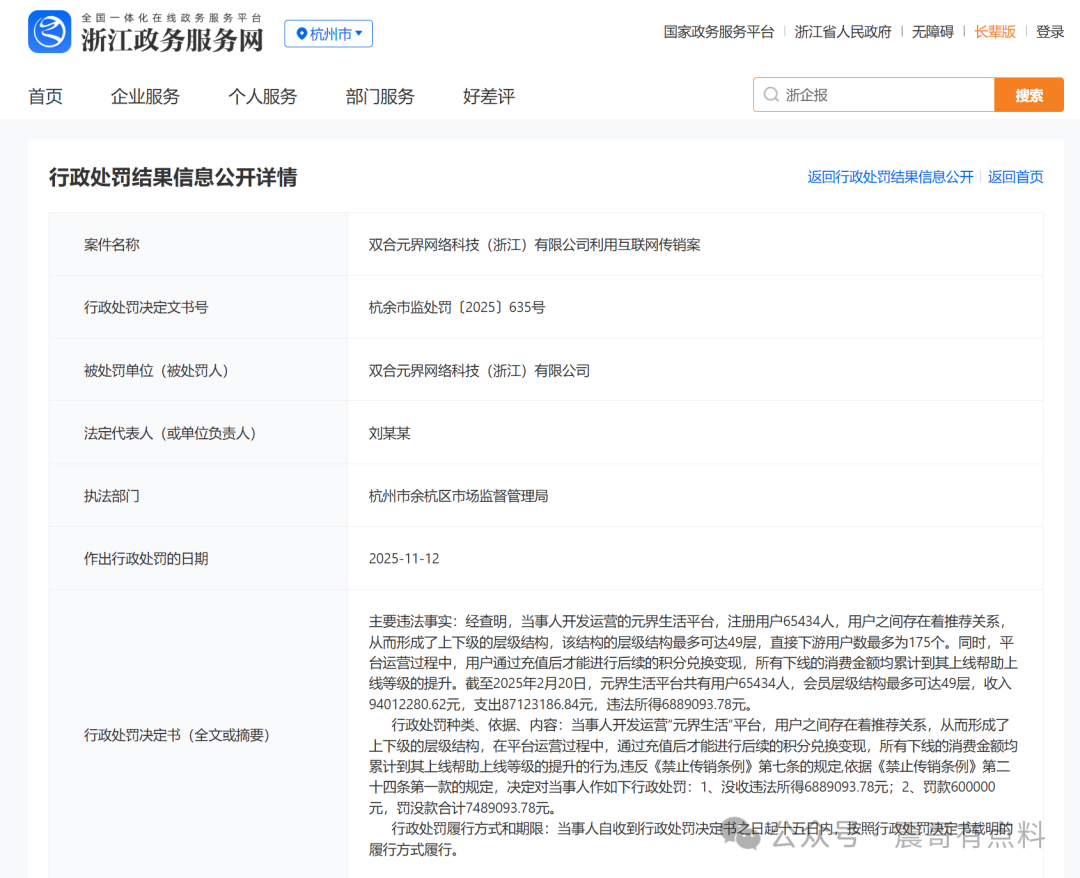Screen dimensions: 1080x878
Task: Click the 作出行政处罚的日期 label
Action: point(146,558)
